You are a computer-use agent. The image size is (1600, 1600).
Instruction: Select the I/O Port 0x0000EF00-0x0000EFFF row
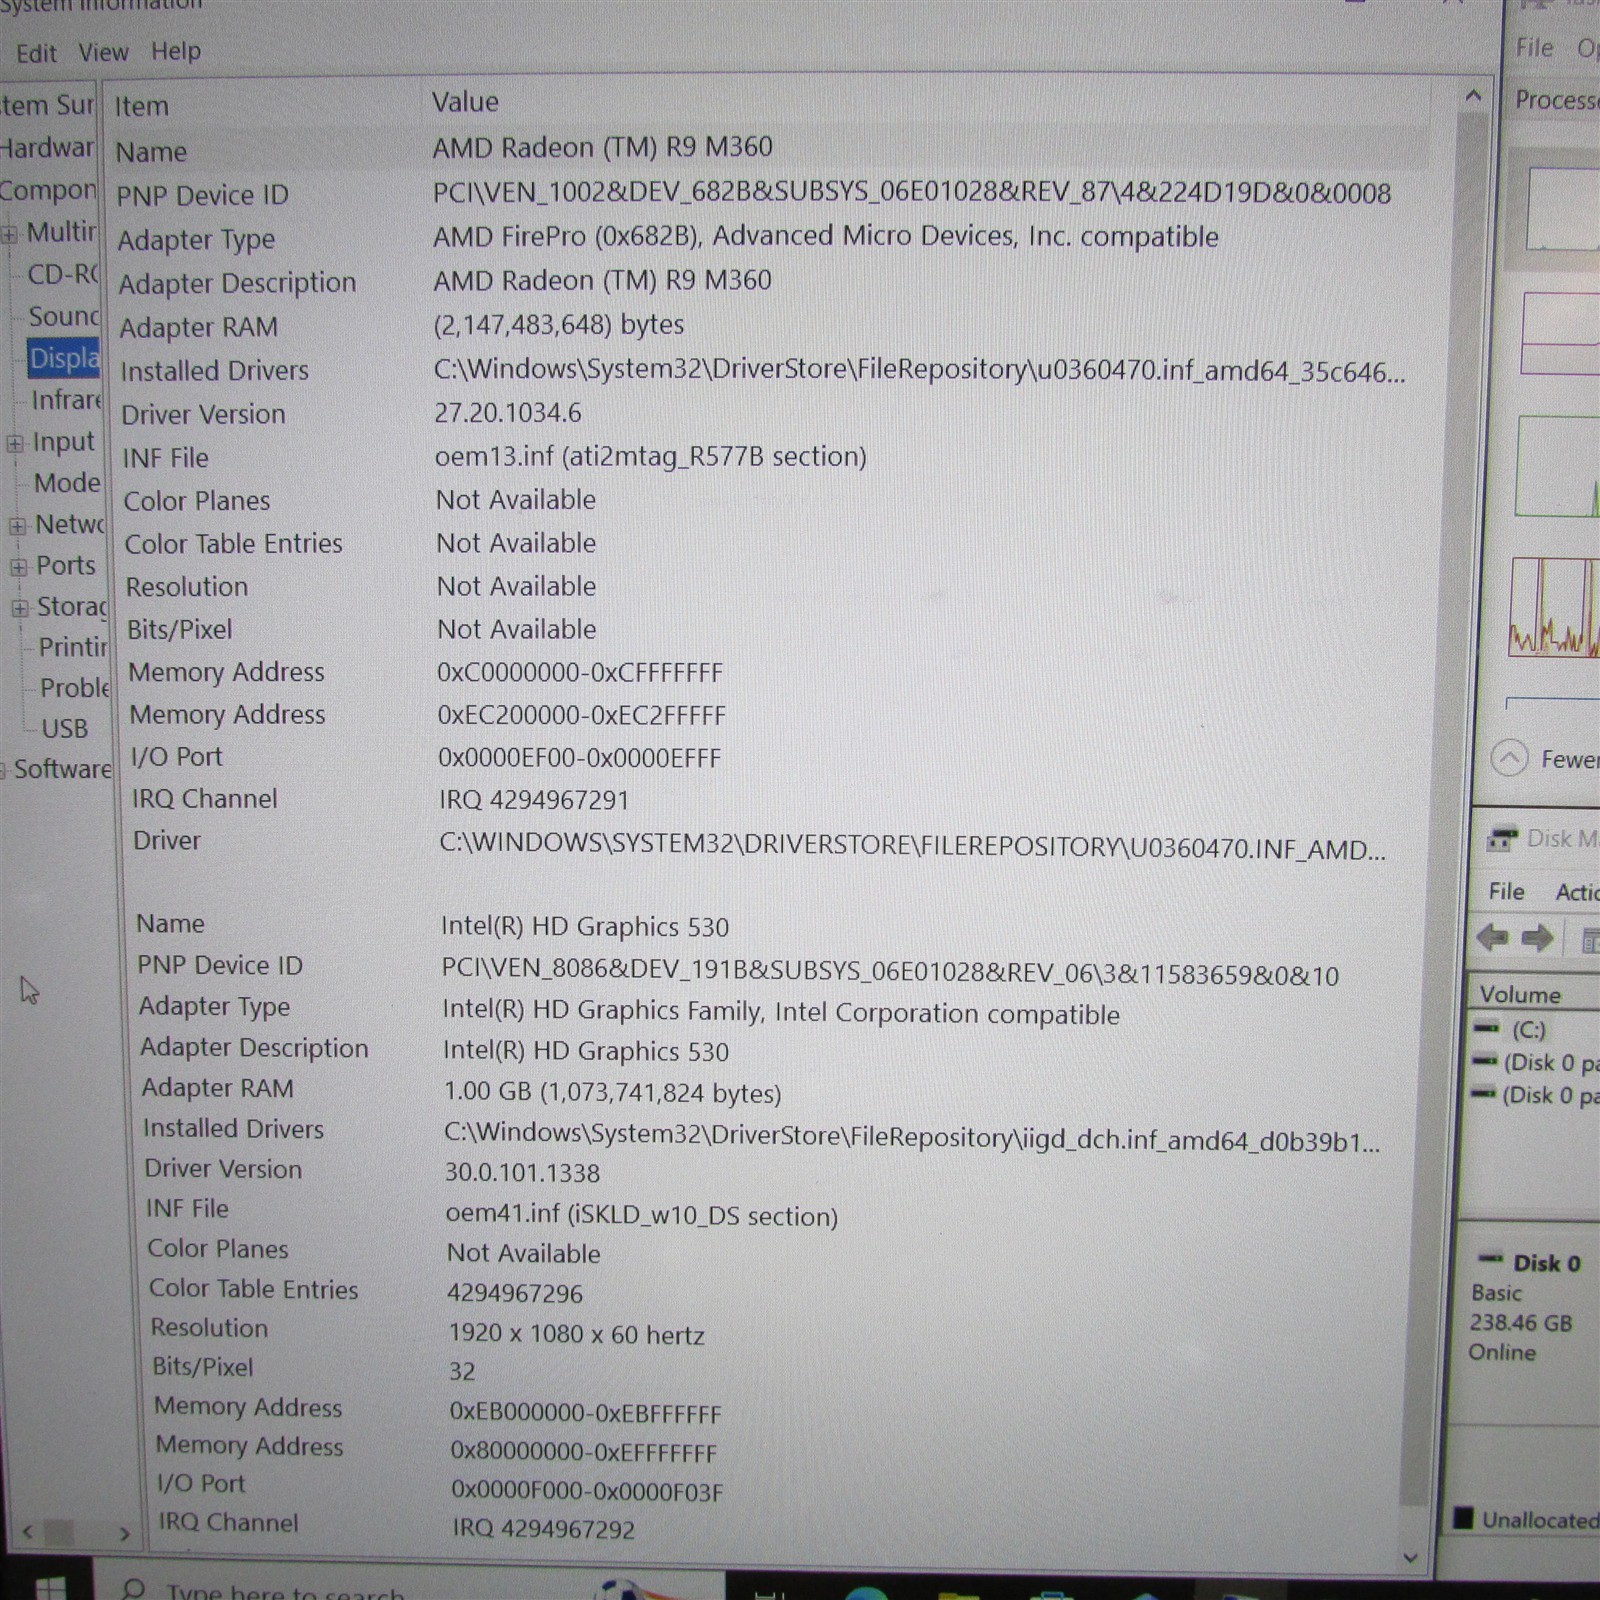coord(780,757)
